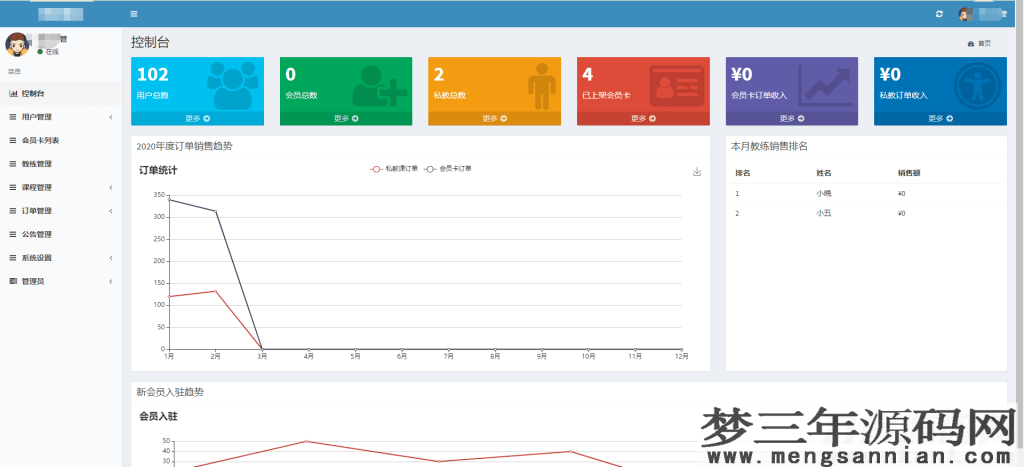Click 更多 on the 已上架会员卡 card
Image resolution: width=1024 pixels, height=467 pixels.
coord(643,118)
